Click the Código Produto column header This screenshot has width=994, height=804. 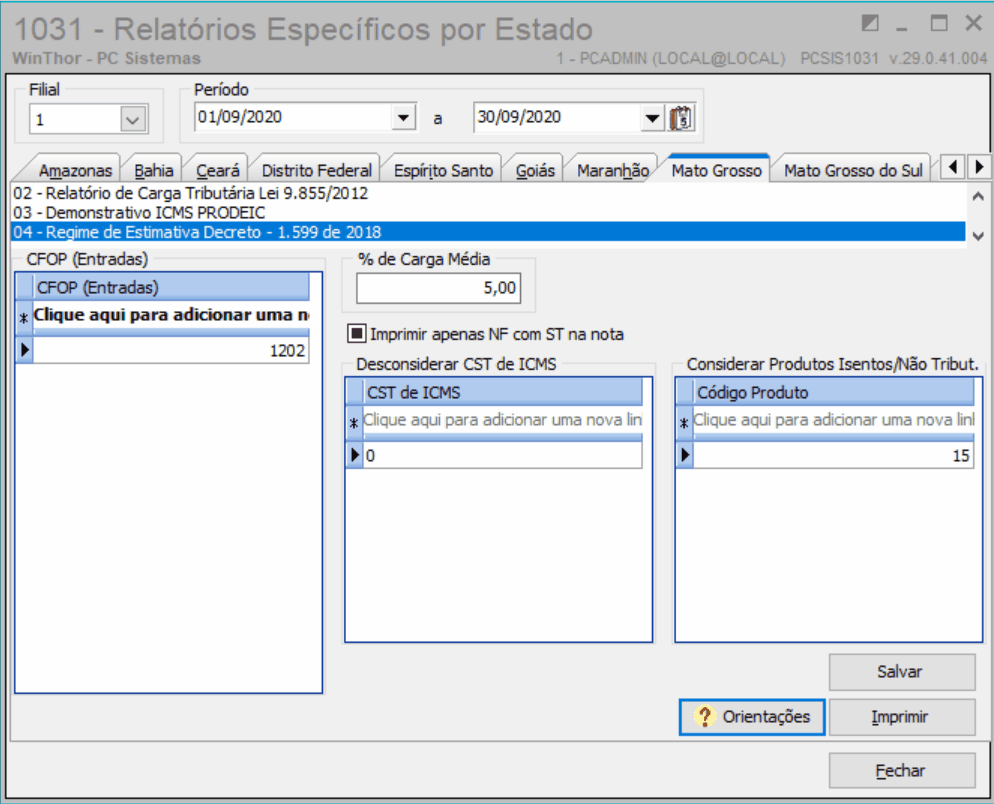tap(833, 392)
